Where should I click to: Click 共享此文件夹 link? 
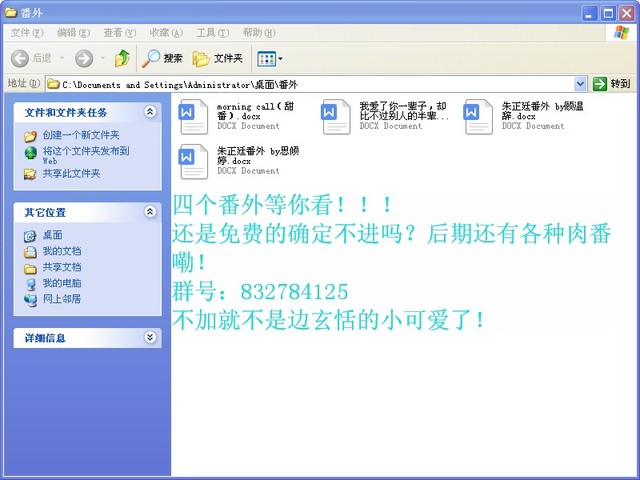click(x=71, y=173)
